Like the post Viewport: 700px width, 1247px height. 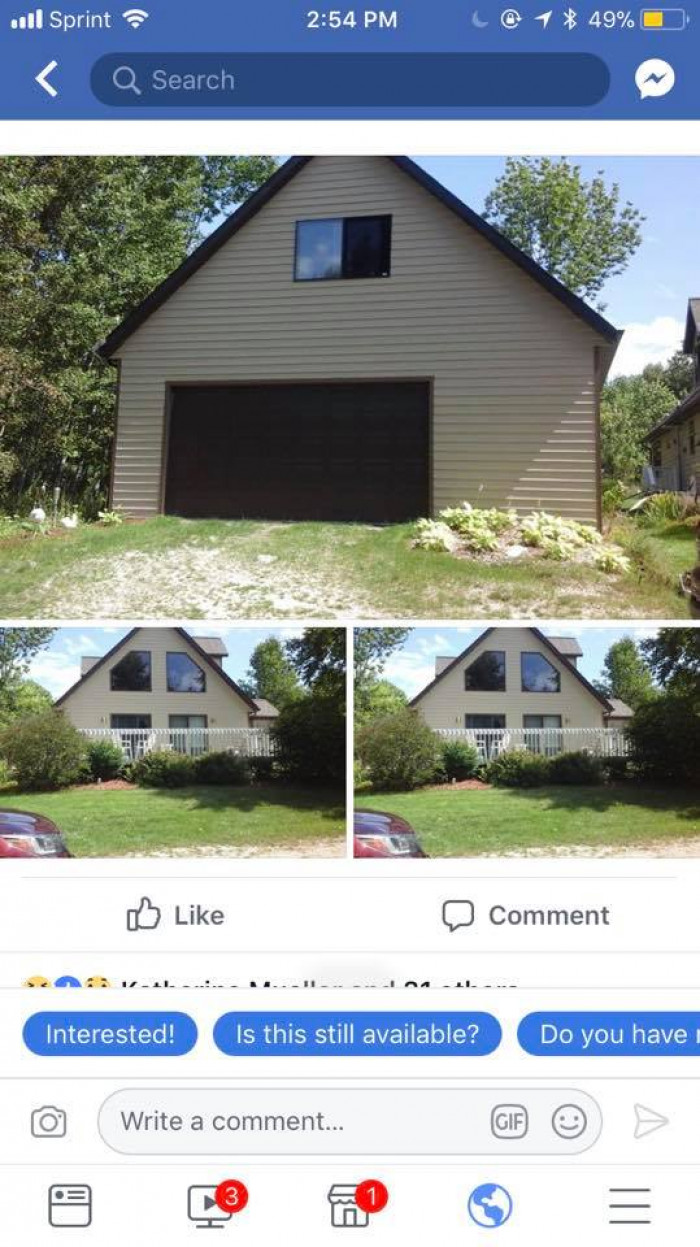tap(175, 915)
